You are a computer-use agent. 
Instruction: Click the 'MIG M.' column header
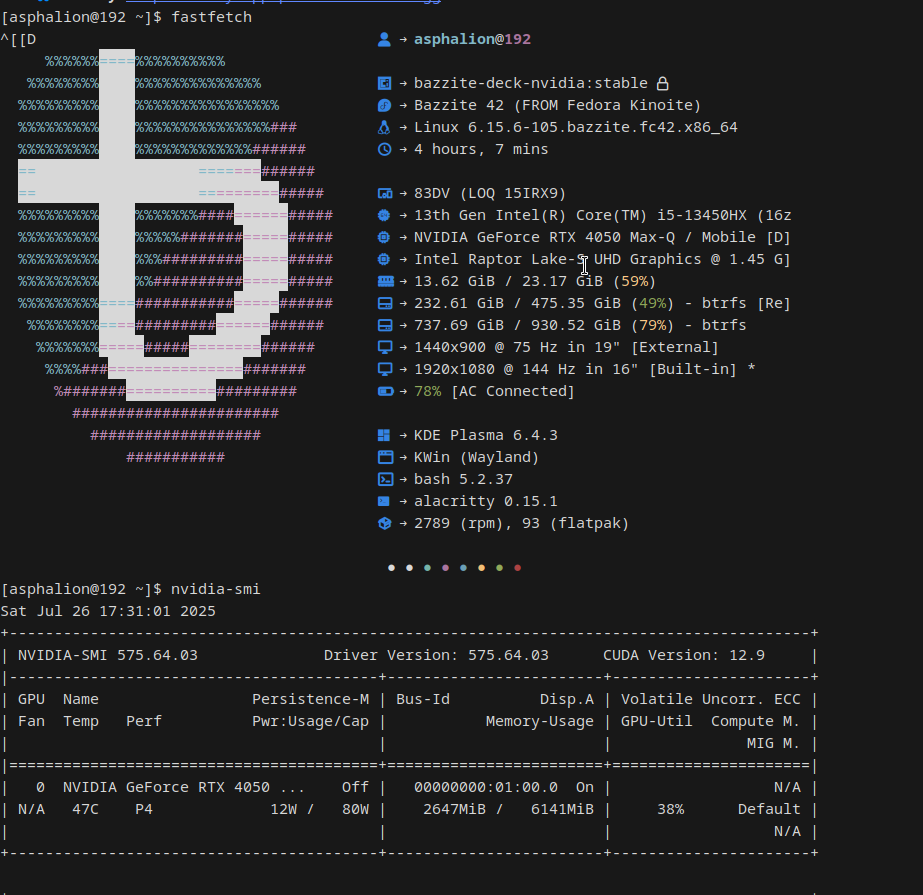[x=773, y=744]
